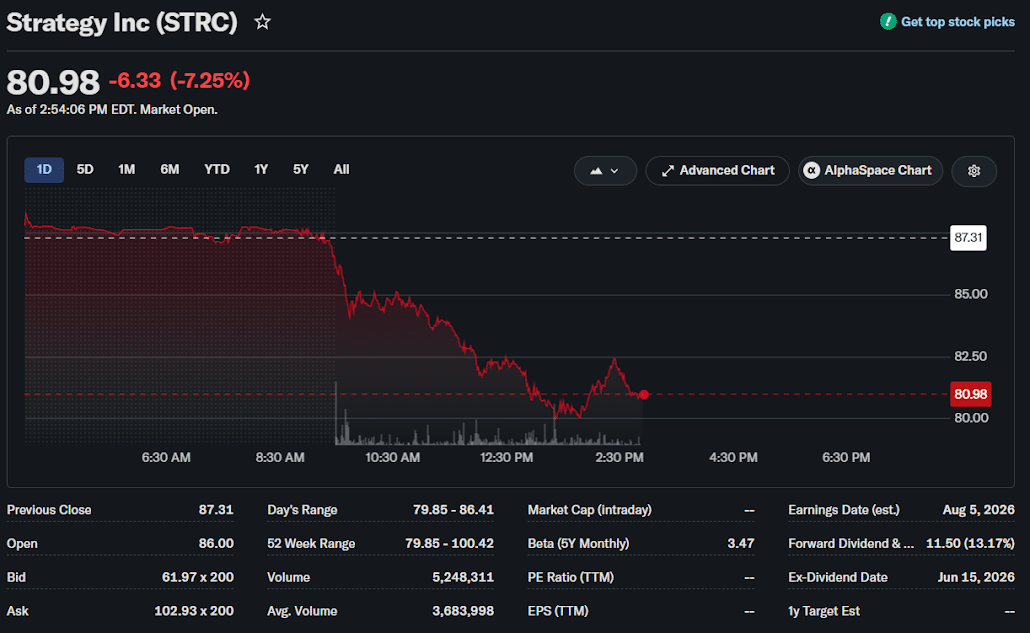Add STRC to watchlist with star icon
Screen dimensions: 1030x633
(263, 22)
